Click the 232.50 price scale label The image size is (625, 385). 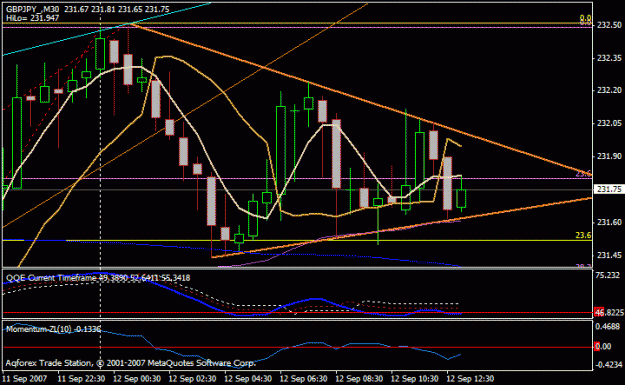coord(609,25)
